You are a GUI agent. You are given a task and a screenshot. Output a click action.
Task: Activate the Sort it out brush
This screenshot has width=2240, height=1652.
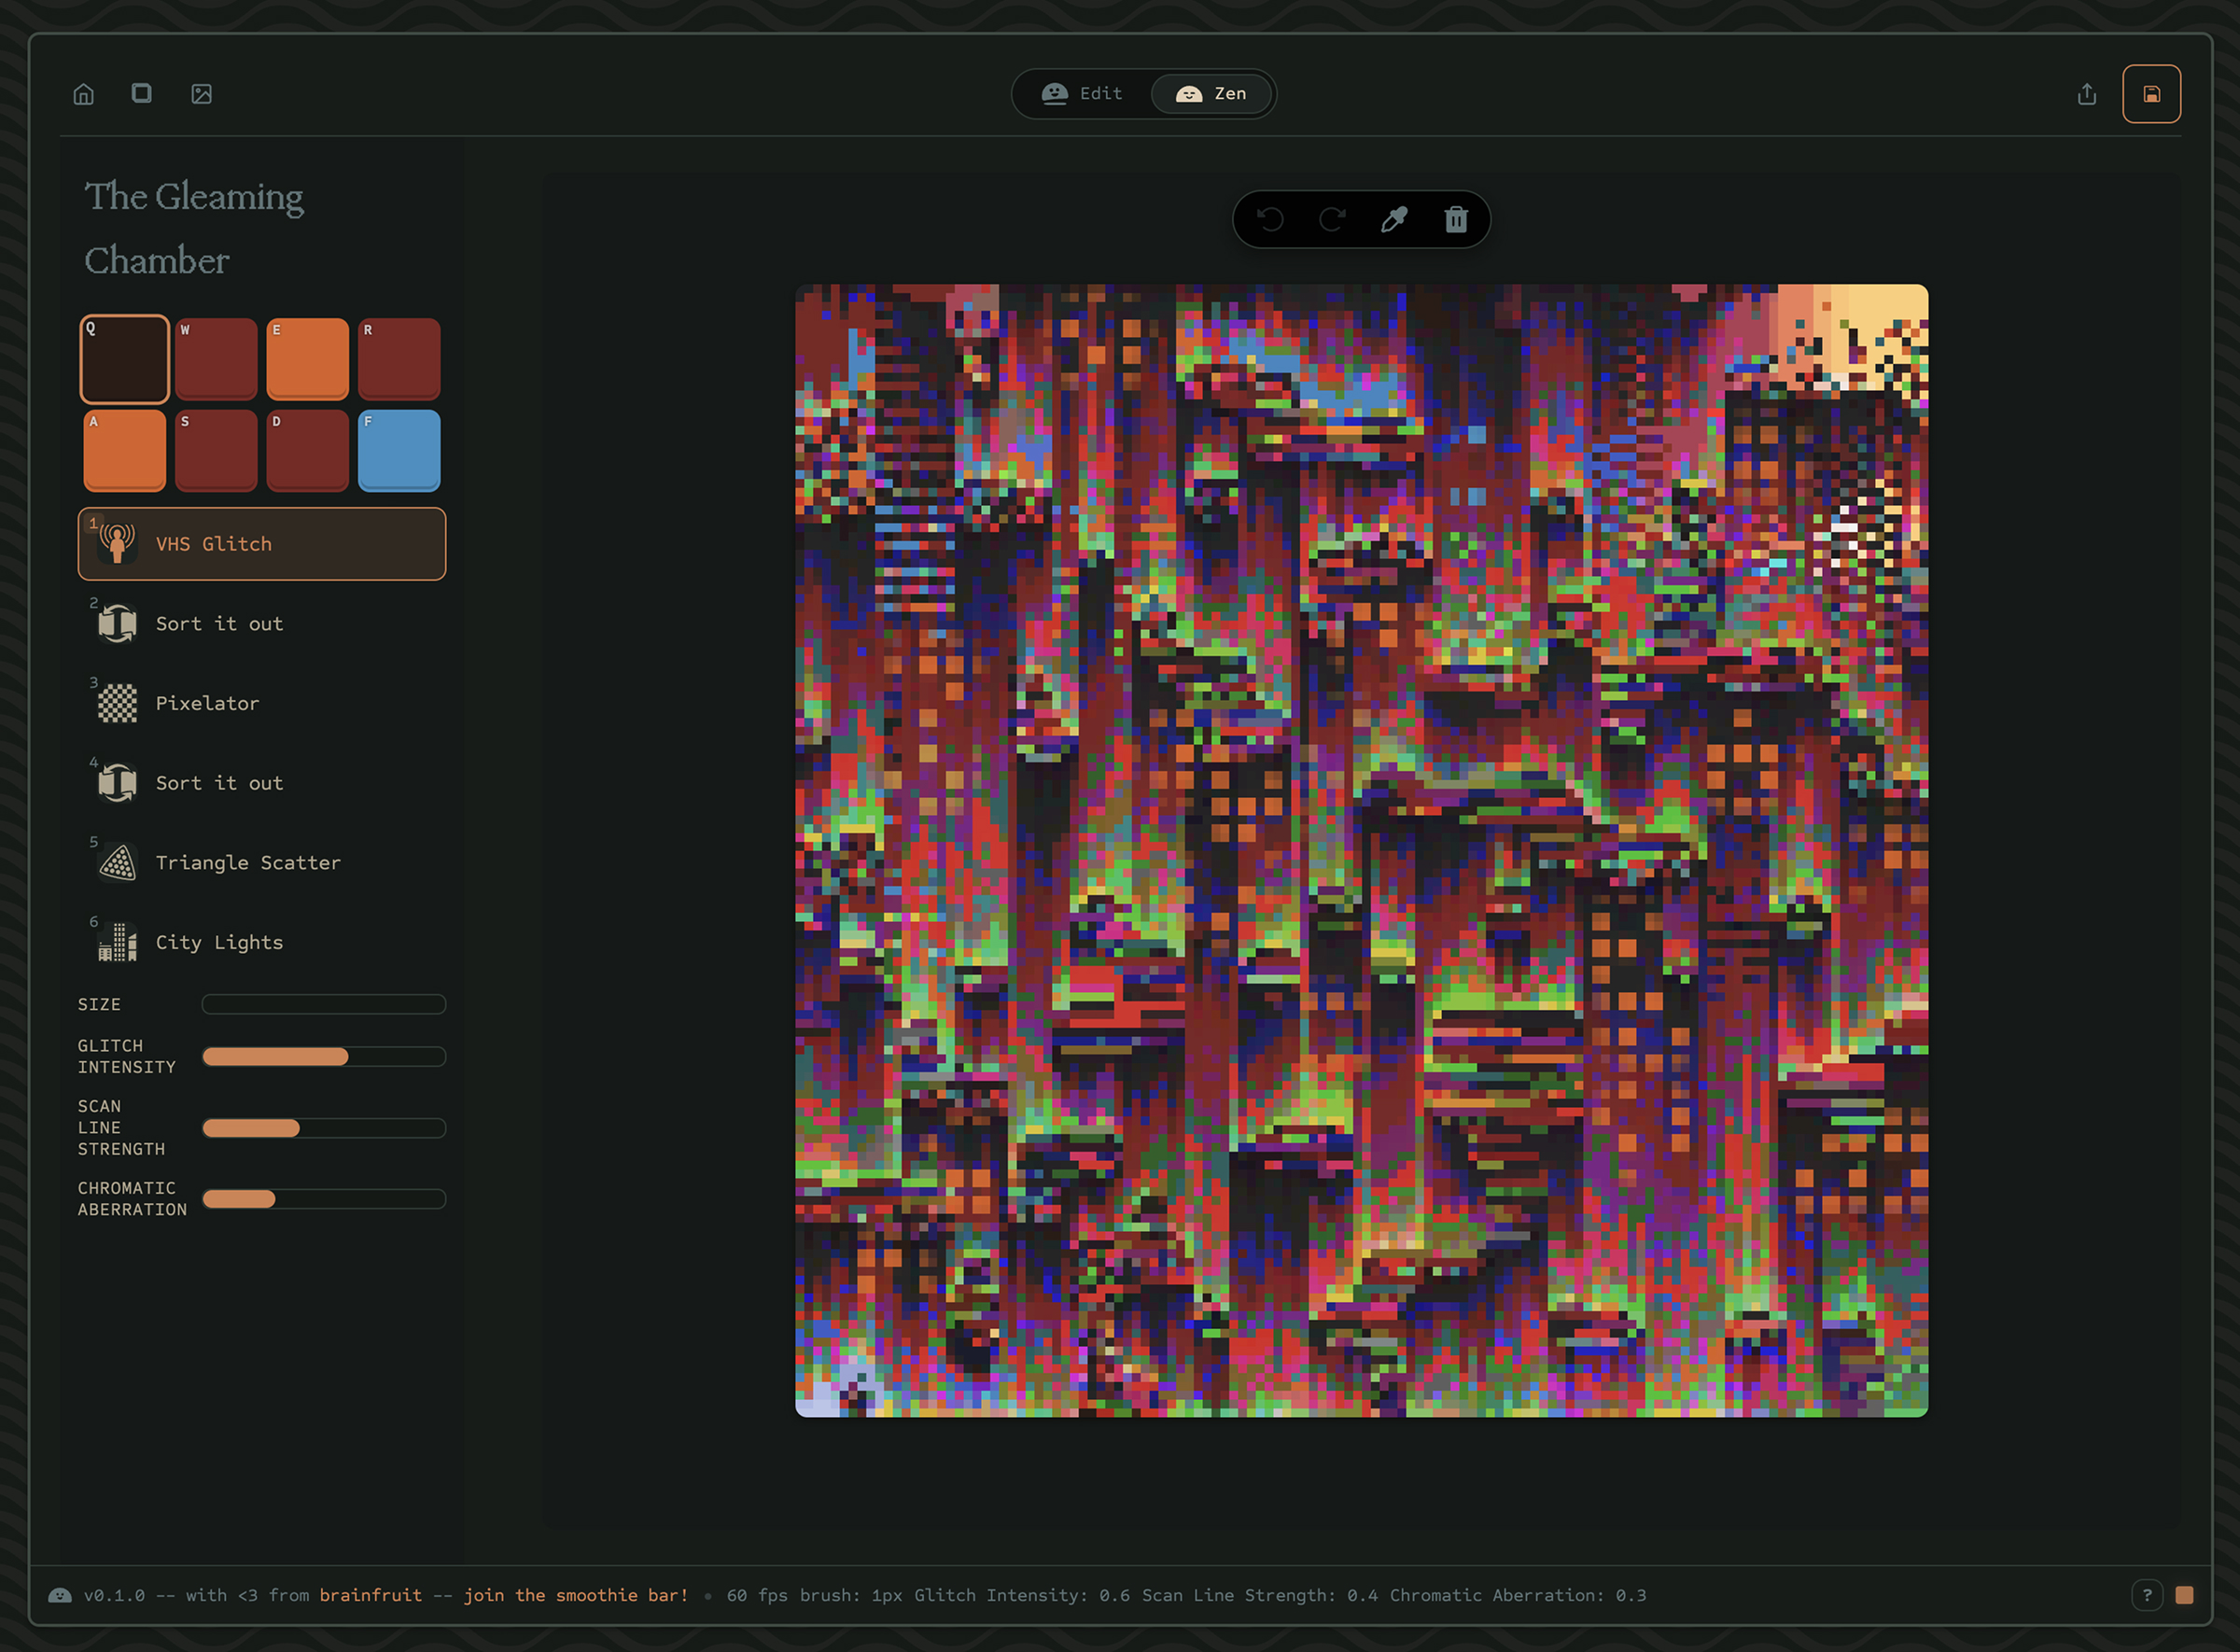point(219,623)
